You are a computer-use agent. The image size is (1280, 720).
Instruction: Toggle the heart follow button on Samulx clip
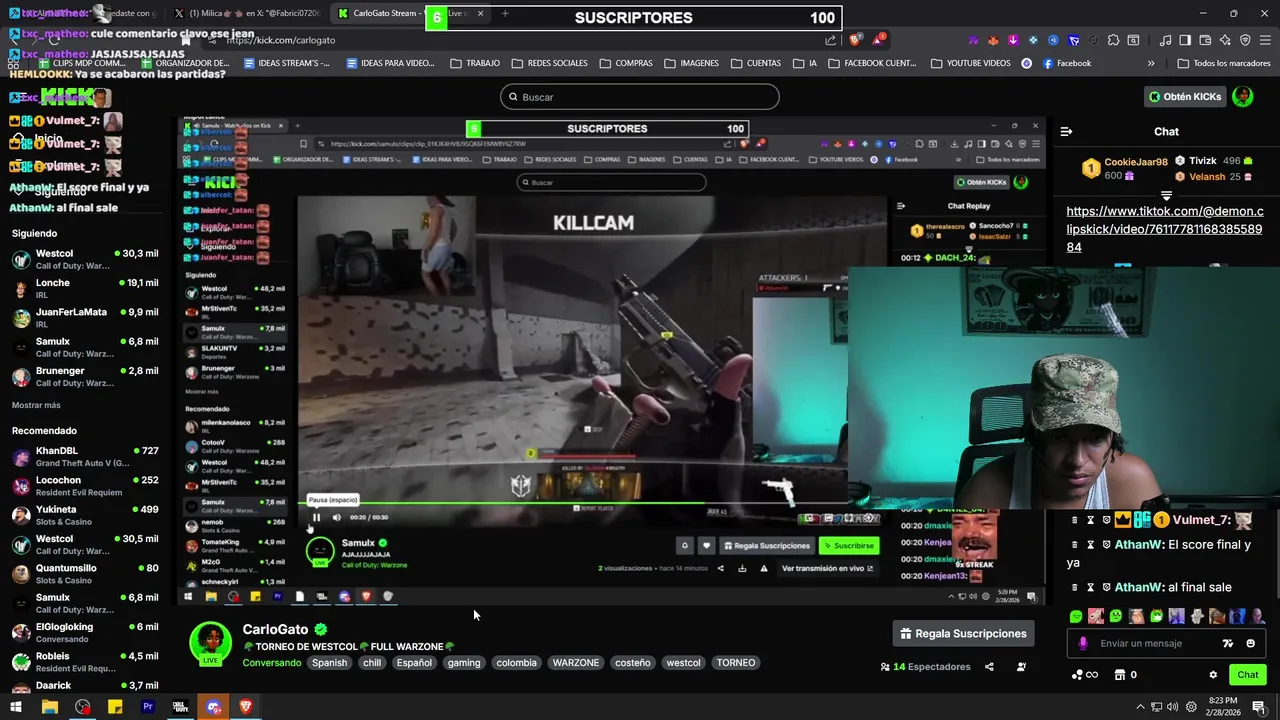click(x=706, y=545)
